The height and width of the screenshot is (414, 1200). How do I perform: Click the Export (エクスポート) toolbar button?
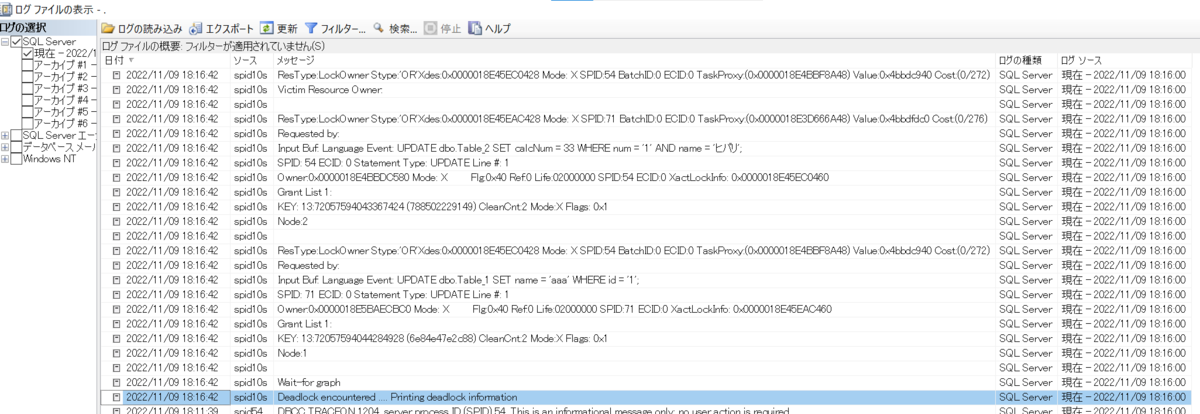[221, 29]
